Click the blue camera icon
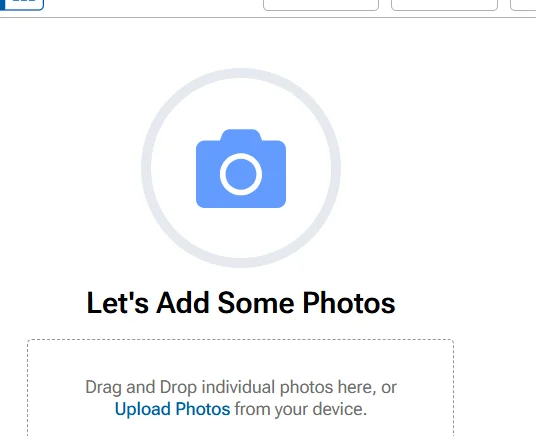536x436 pixels. pos(241,168)
